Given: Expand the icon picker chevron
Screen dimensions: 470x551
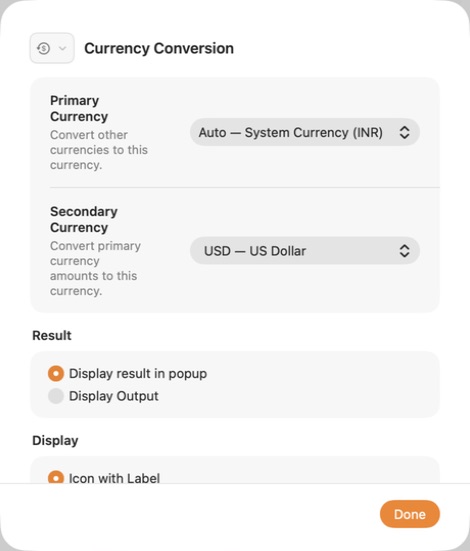Looking at the screenshot, I should (63, 48).
